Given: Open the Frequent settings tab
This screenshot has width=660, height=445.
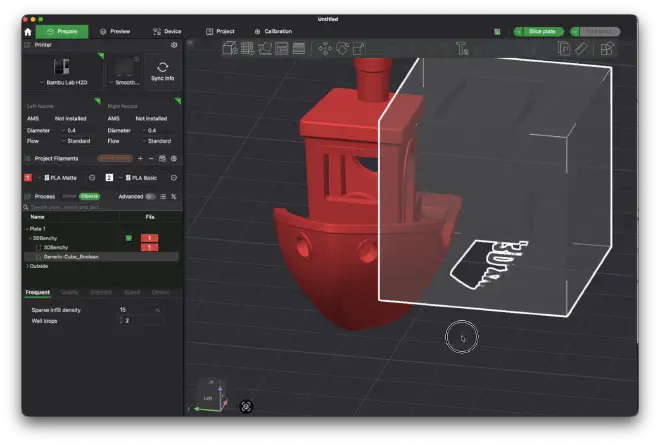Looking at the screenshot, I should tap(37, 293).
